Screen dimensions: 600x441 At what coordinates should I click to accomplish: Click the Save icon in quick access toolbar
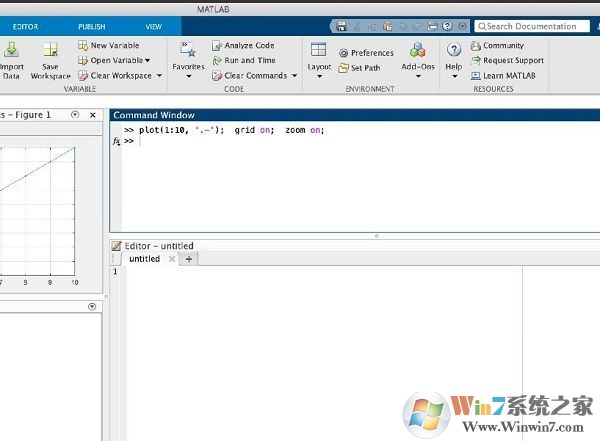[x=341, y=26]
